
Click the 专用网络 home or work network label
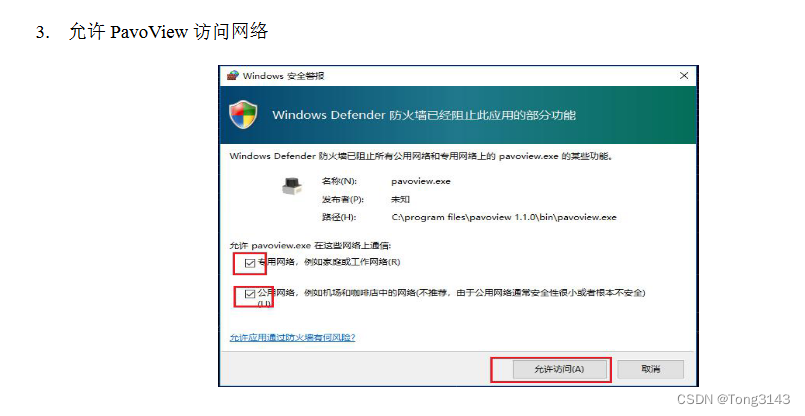(x=329, y=262)
